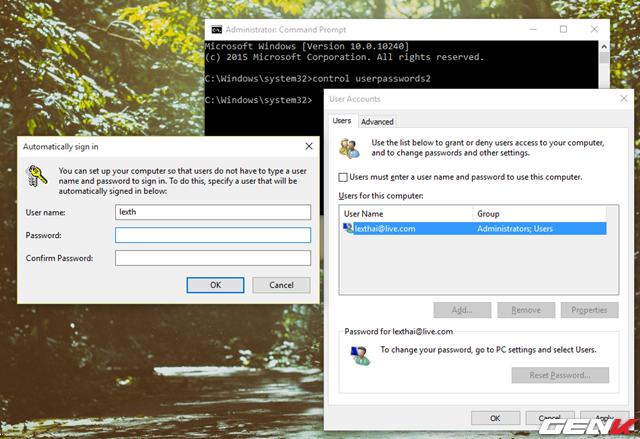Click the 'Administrators; Users' group cell
Screen dimensions: 640x439
click(x=515, y=229)
